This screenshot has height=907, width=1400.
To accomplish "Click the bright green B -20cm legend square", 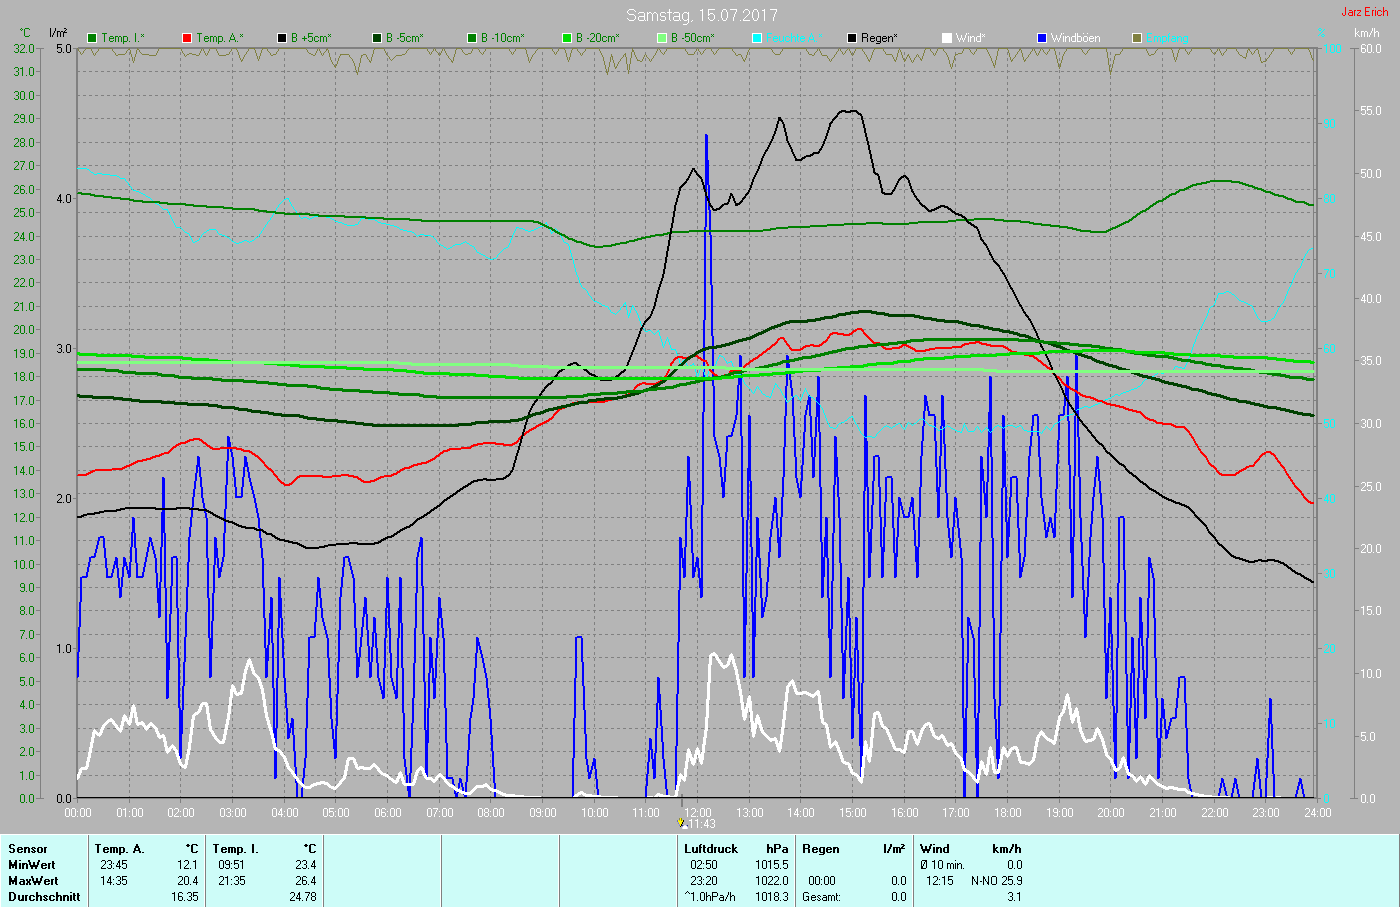I will [567, 38].
